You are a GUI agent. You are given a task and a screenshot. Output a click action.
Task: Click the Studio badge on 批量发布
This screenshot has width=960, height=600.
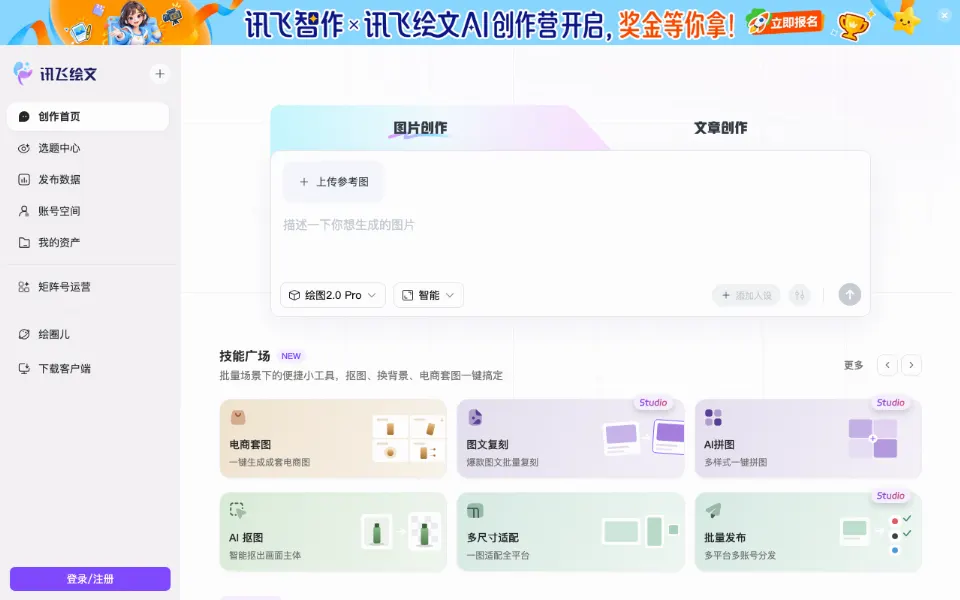(x=890, y=495)
